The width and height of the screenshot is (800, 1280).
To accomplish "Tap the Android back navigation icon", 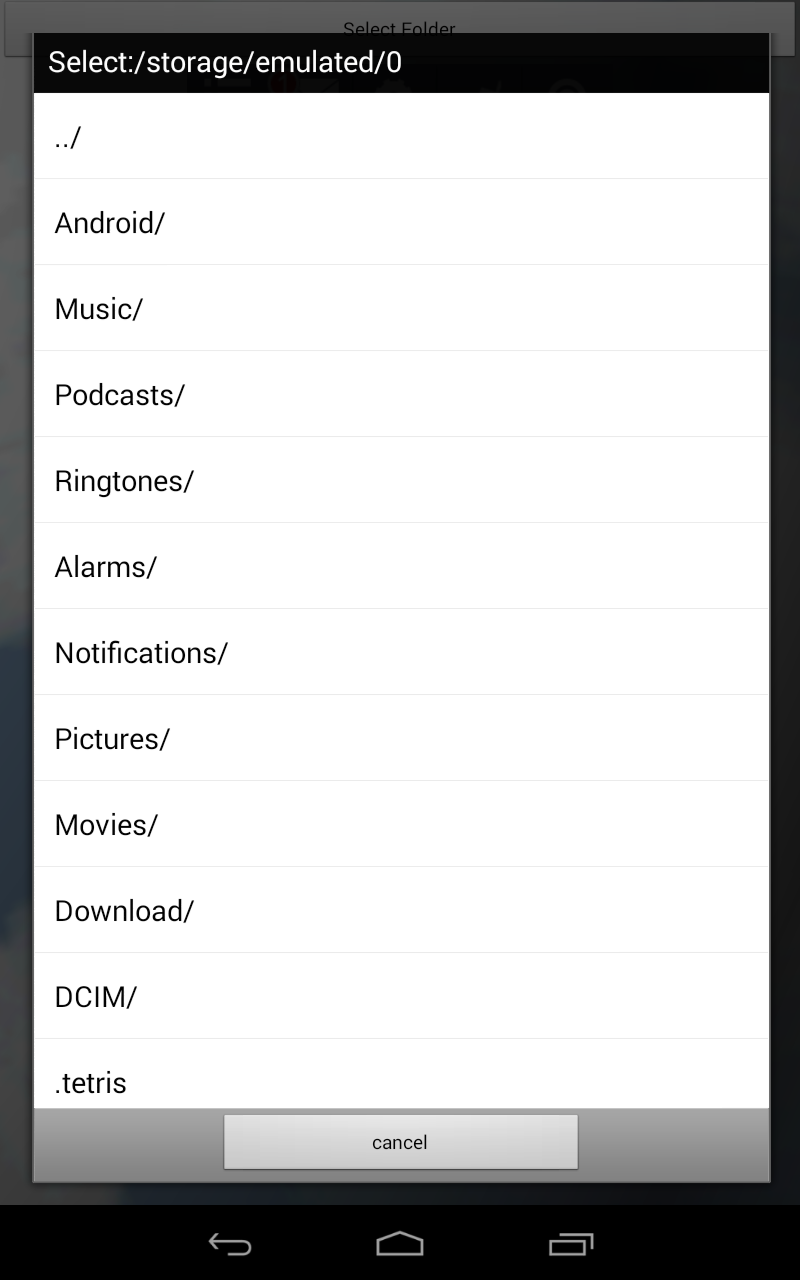I will tap(229, 1244).
